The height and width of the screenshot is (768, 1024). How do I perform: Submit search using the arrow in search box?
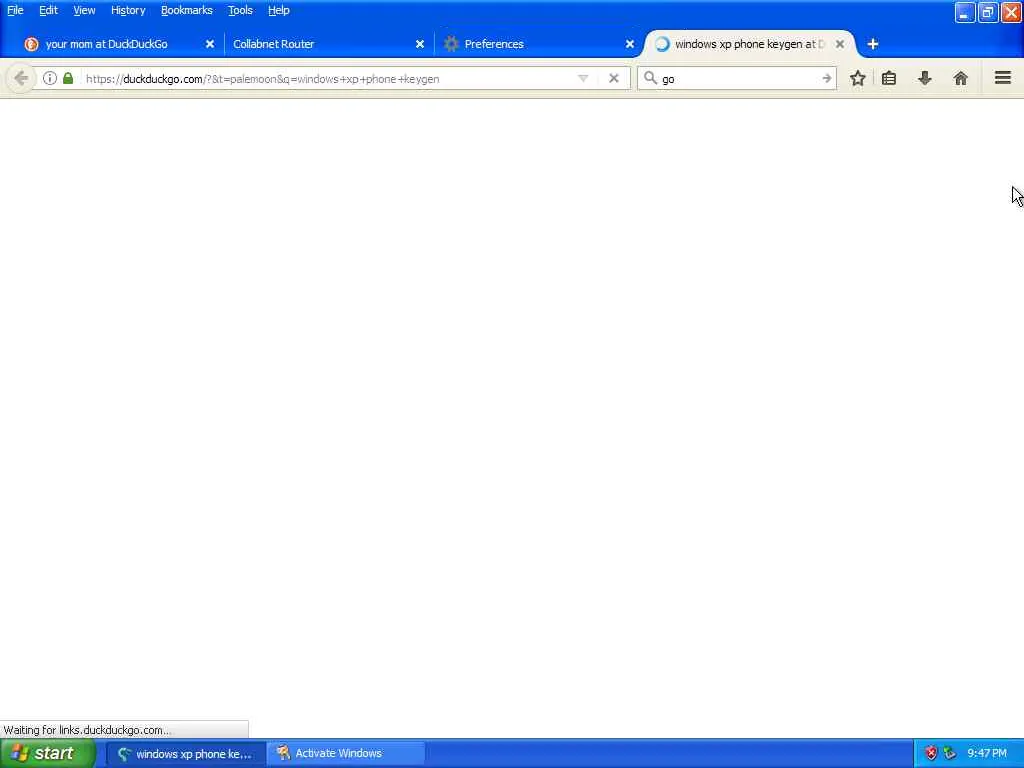coord(827,78)
